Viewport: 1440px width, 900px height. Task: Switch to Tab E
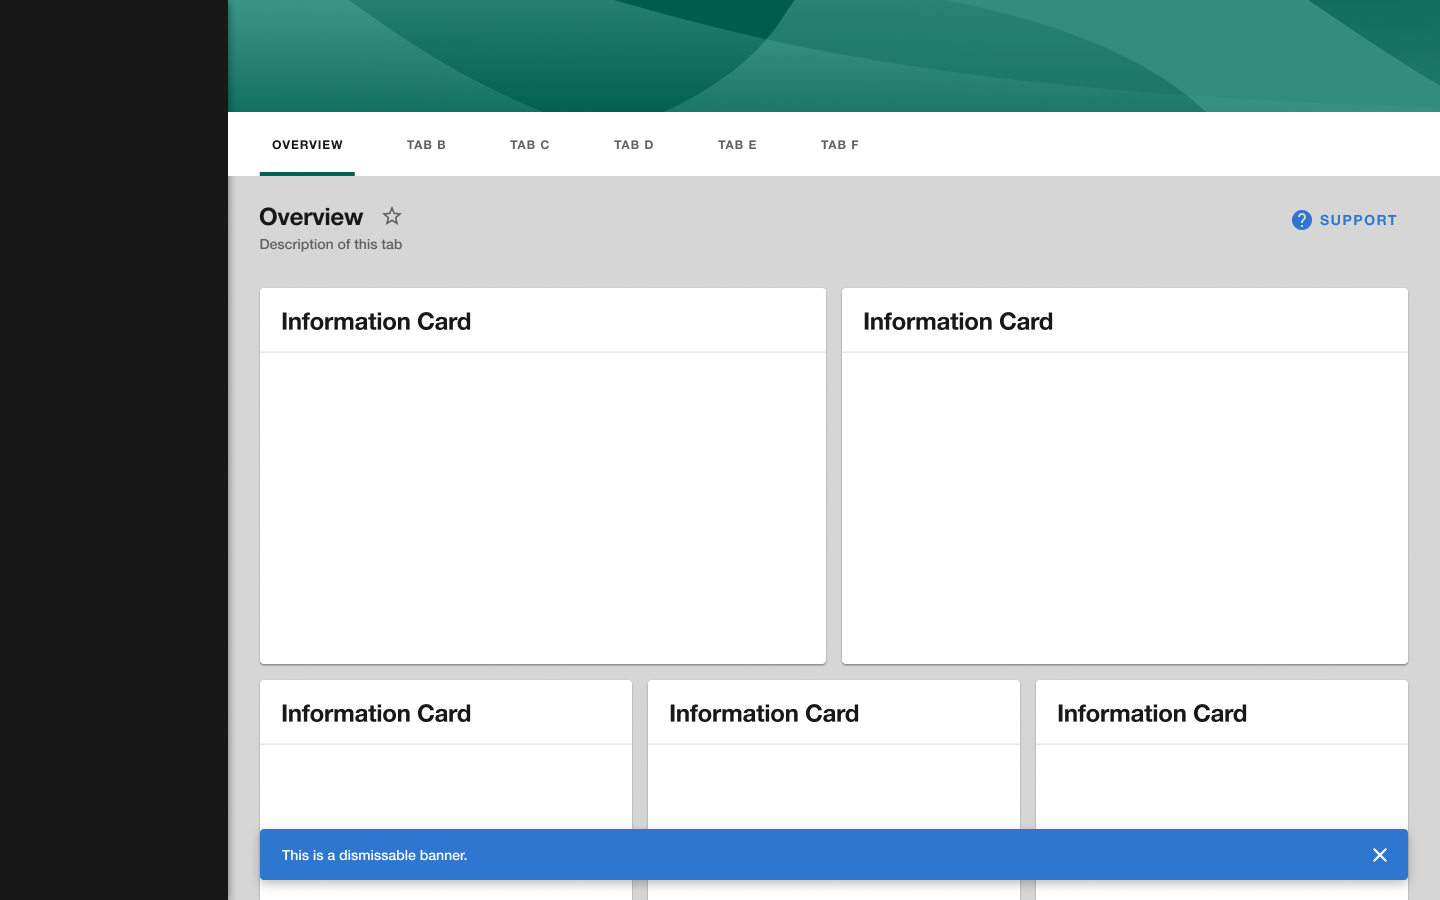point(737,144)
